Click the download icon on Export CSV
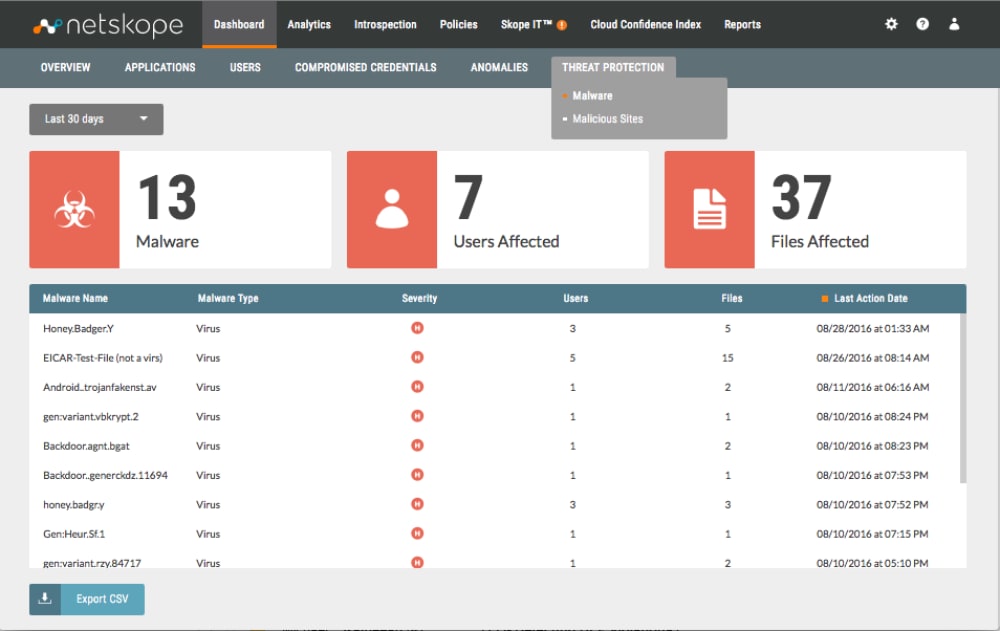This screenshot has height=631, width=1000. (x=45, y=599)
